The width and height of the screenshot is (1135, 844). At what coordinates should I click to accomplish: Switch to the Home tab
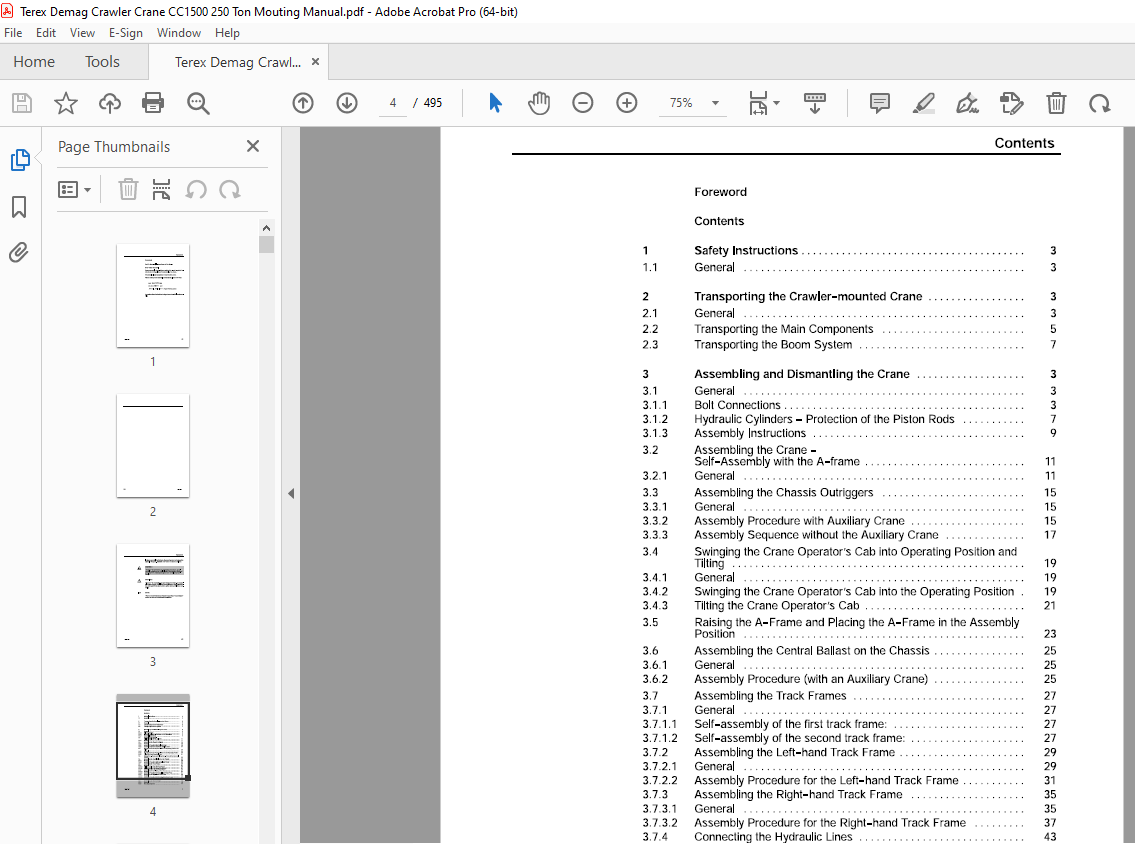pos(34,62)
